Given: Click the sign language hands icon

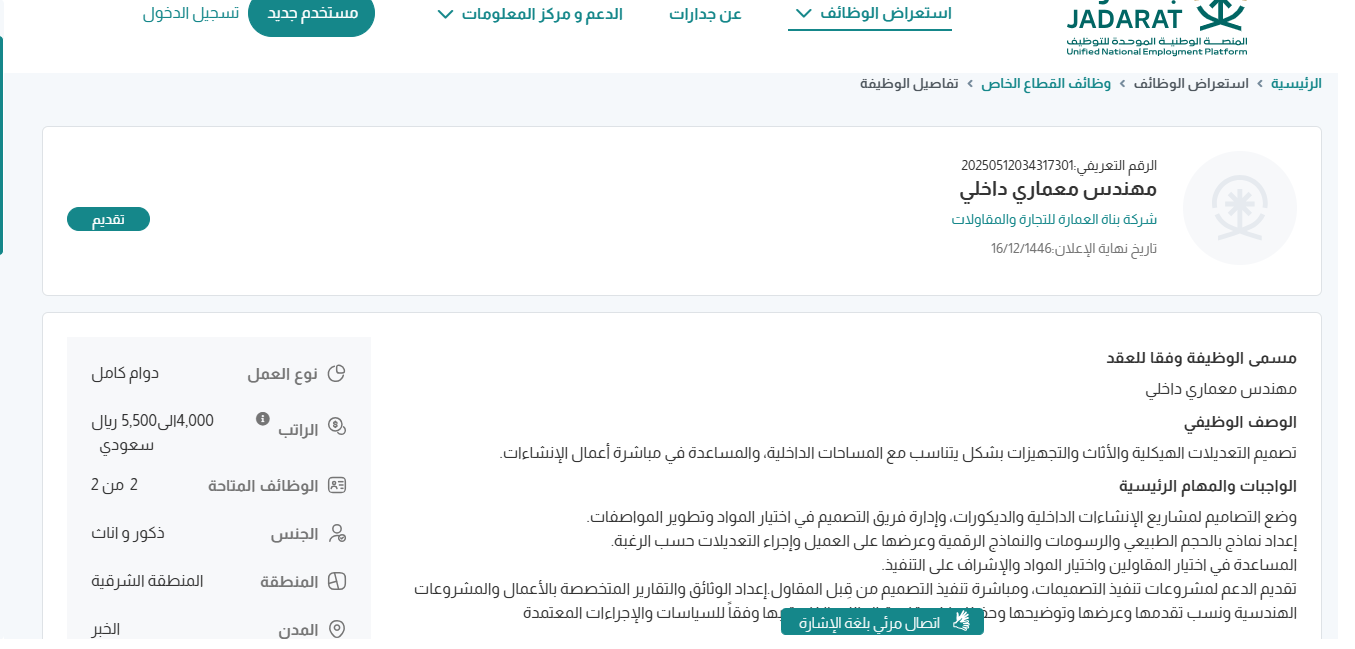Looking at the screenshot, I should tap(961, 622).
